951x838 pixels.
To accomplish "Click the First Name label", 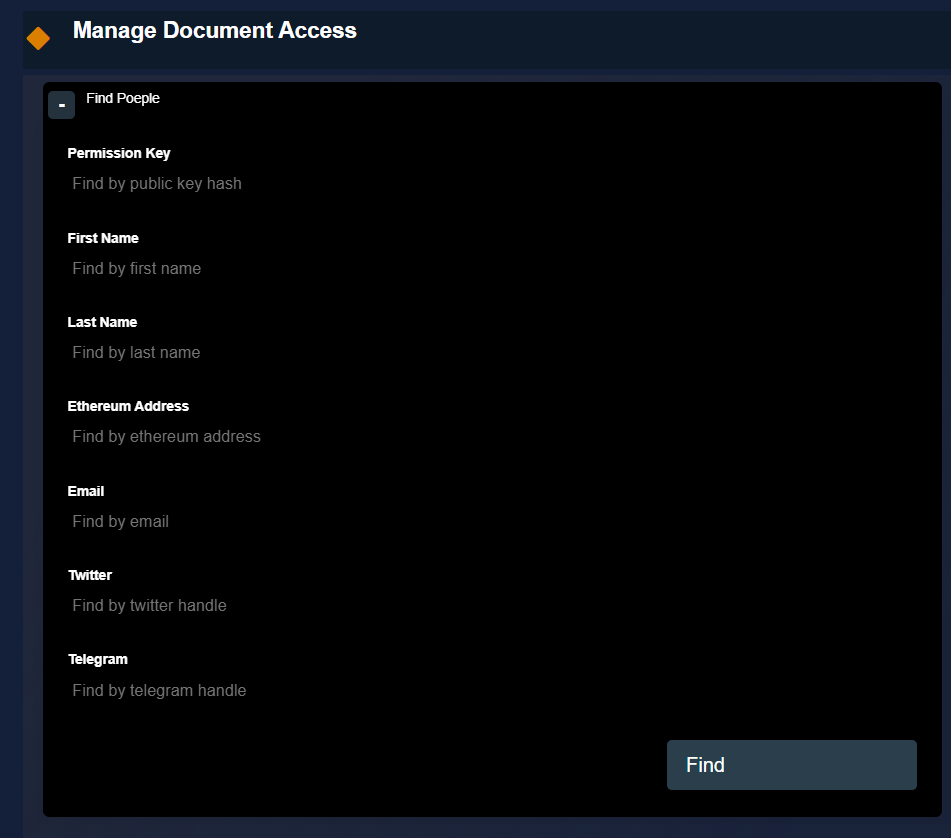I will [103, 238].
